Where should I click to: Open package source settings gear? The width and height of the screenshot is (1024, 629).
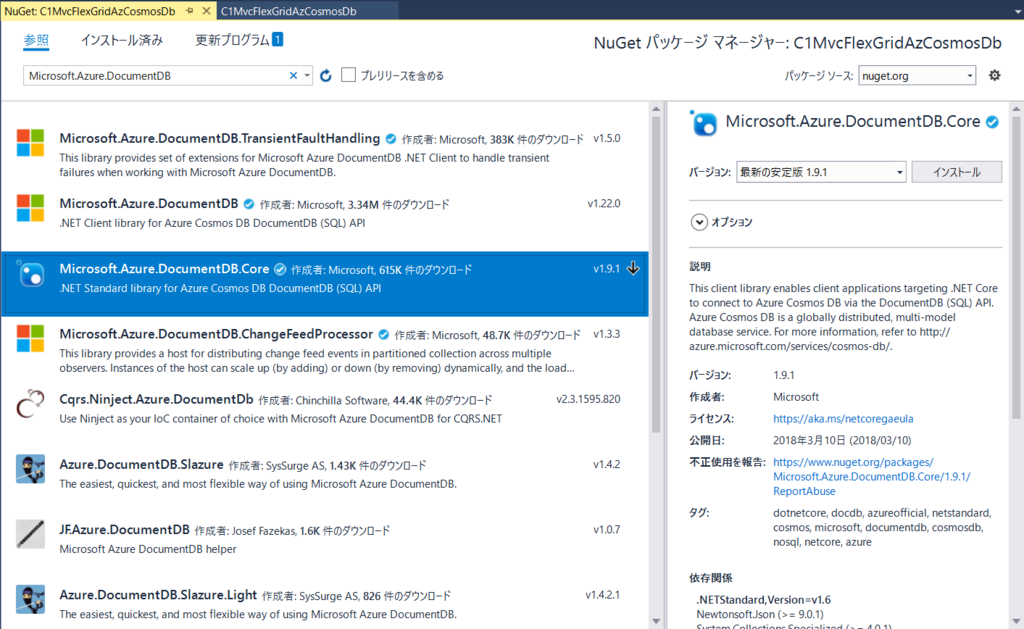tap(995, 75)
